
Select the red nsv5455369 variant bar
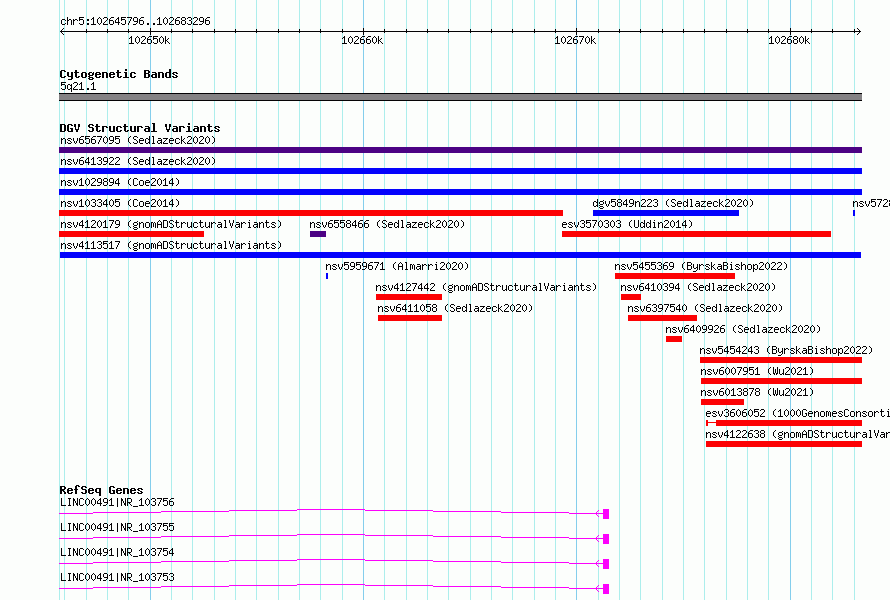tap(675, 276)
